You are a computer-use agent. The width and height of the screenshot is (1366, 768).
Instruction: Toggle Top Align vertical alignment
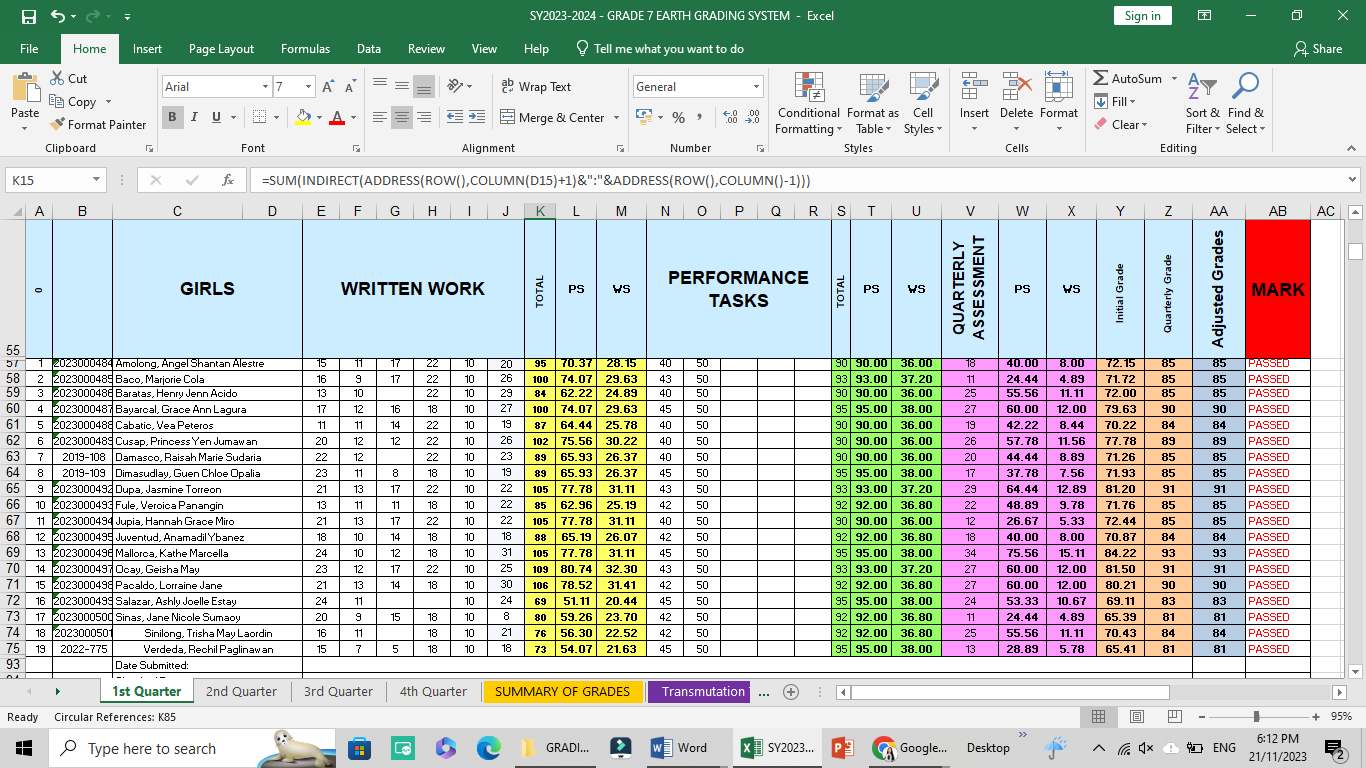[x=379, y=86]
